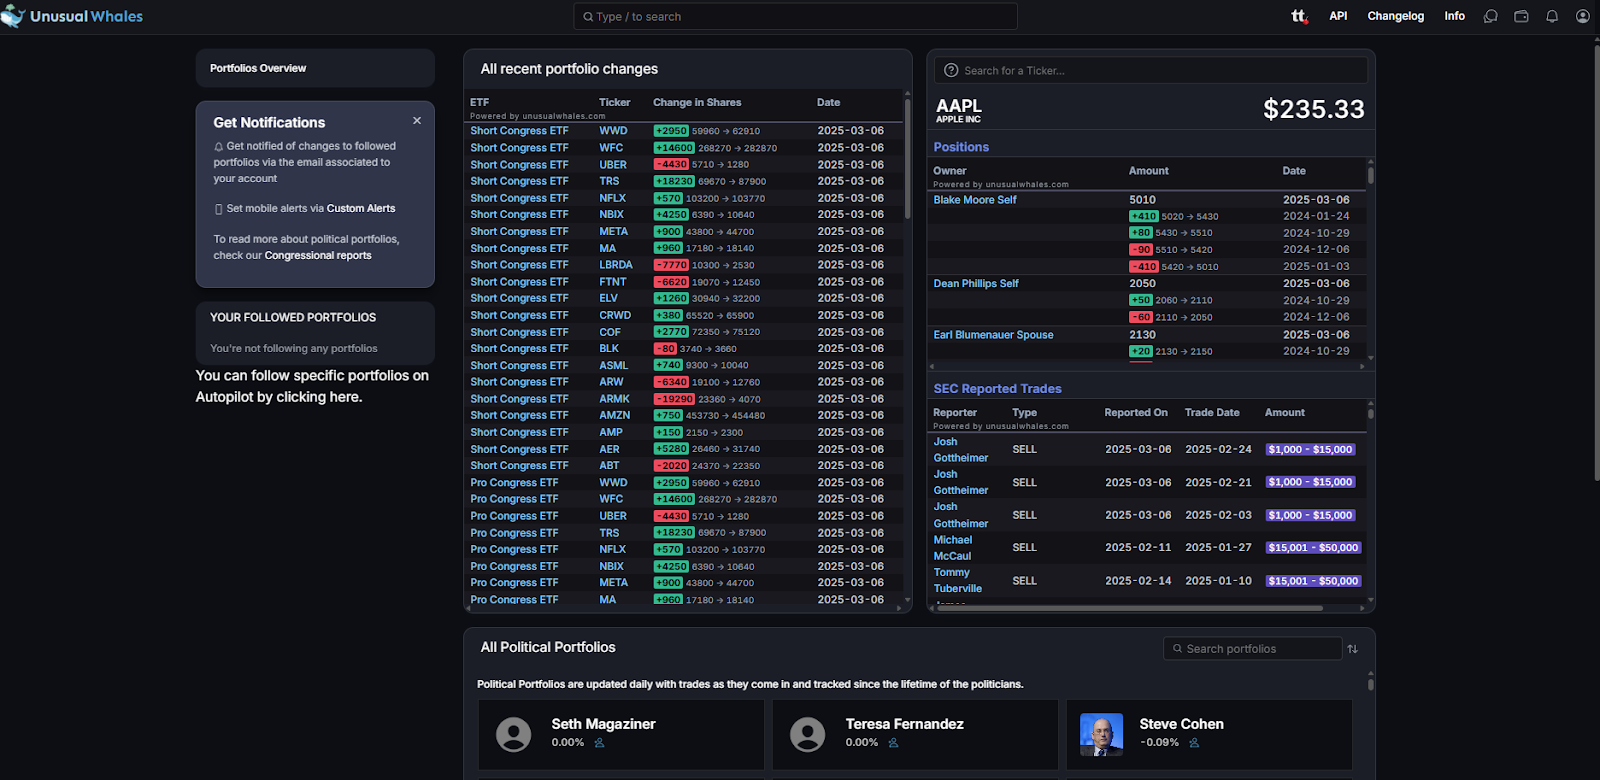Click the $235.33 AAPL price
The width and height of the screenshot is (1600, 780).
coord(1314,109)
